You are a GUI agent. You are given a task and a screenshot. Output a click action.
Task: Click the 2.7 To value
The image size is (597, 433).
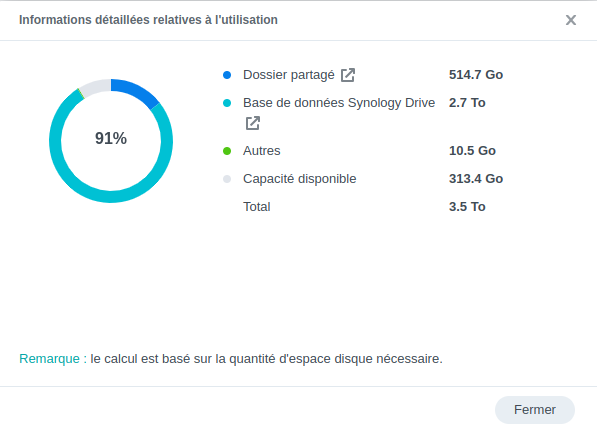pyautogui.click(x=467, y=103)
